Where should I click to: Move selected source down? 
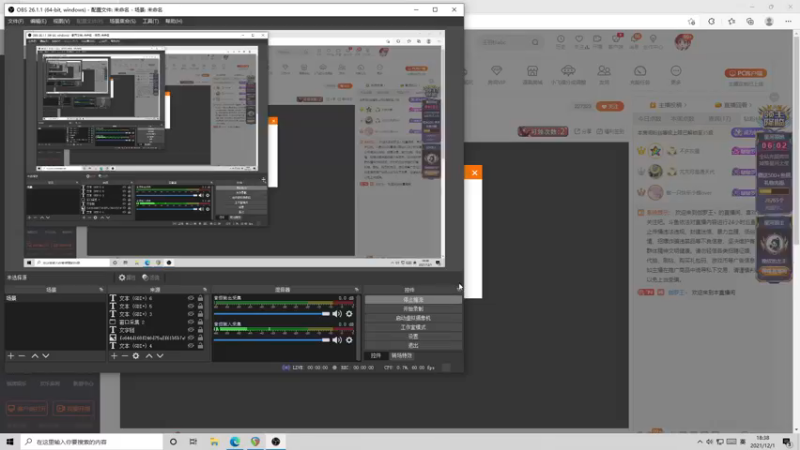160,356
